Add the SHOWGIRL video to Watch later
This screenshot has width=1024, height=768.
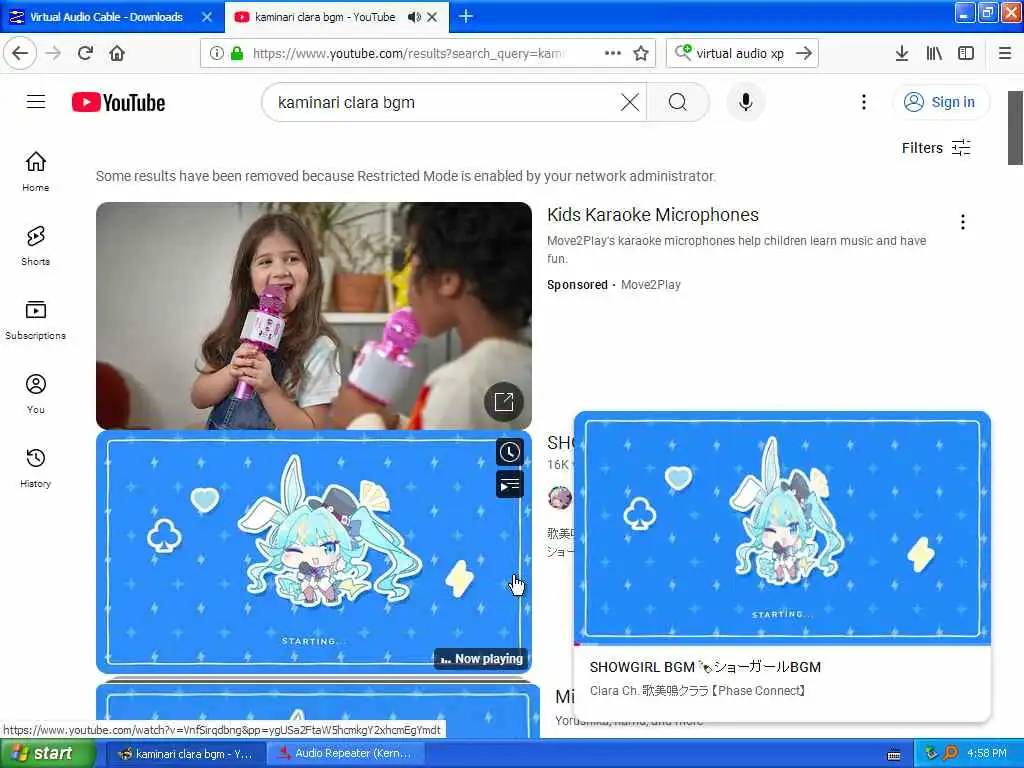coord(509,452)
